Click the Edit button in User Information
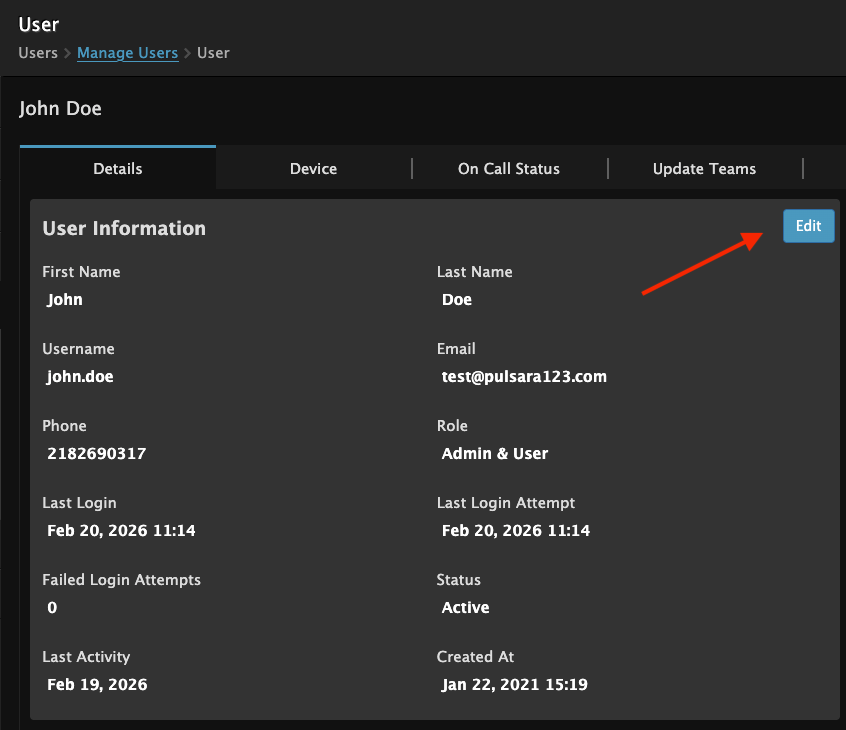This screenshot has height=730, width=846. tap(808, 226)
